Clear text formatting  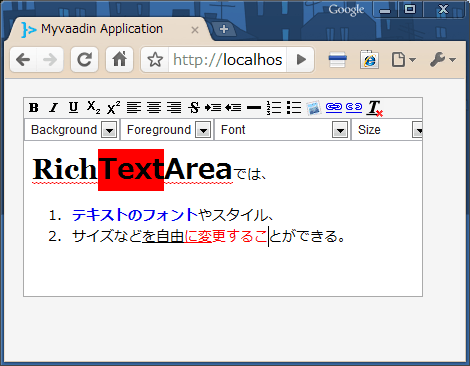click(374, 108)
